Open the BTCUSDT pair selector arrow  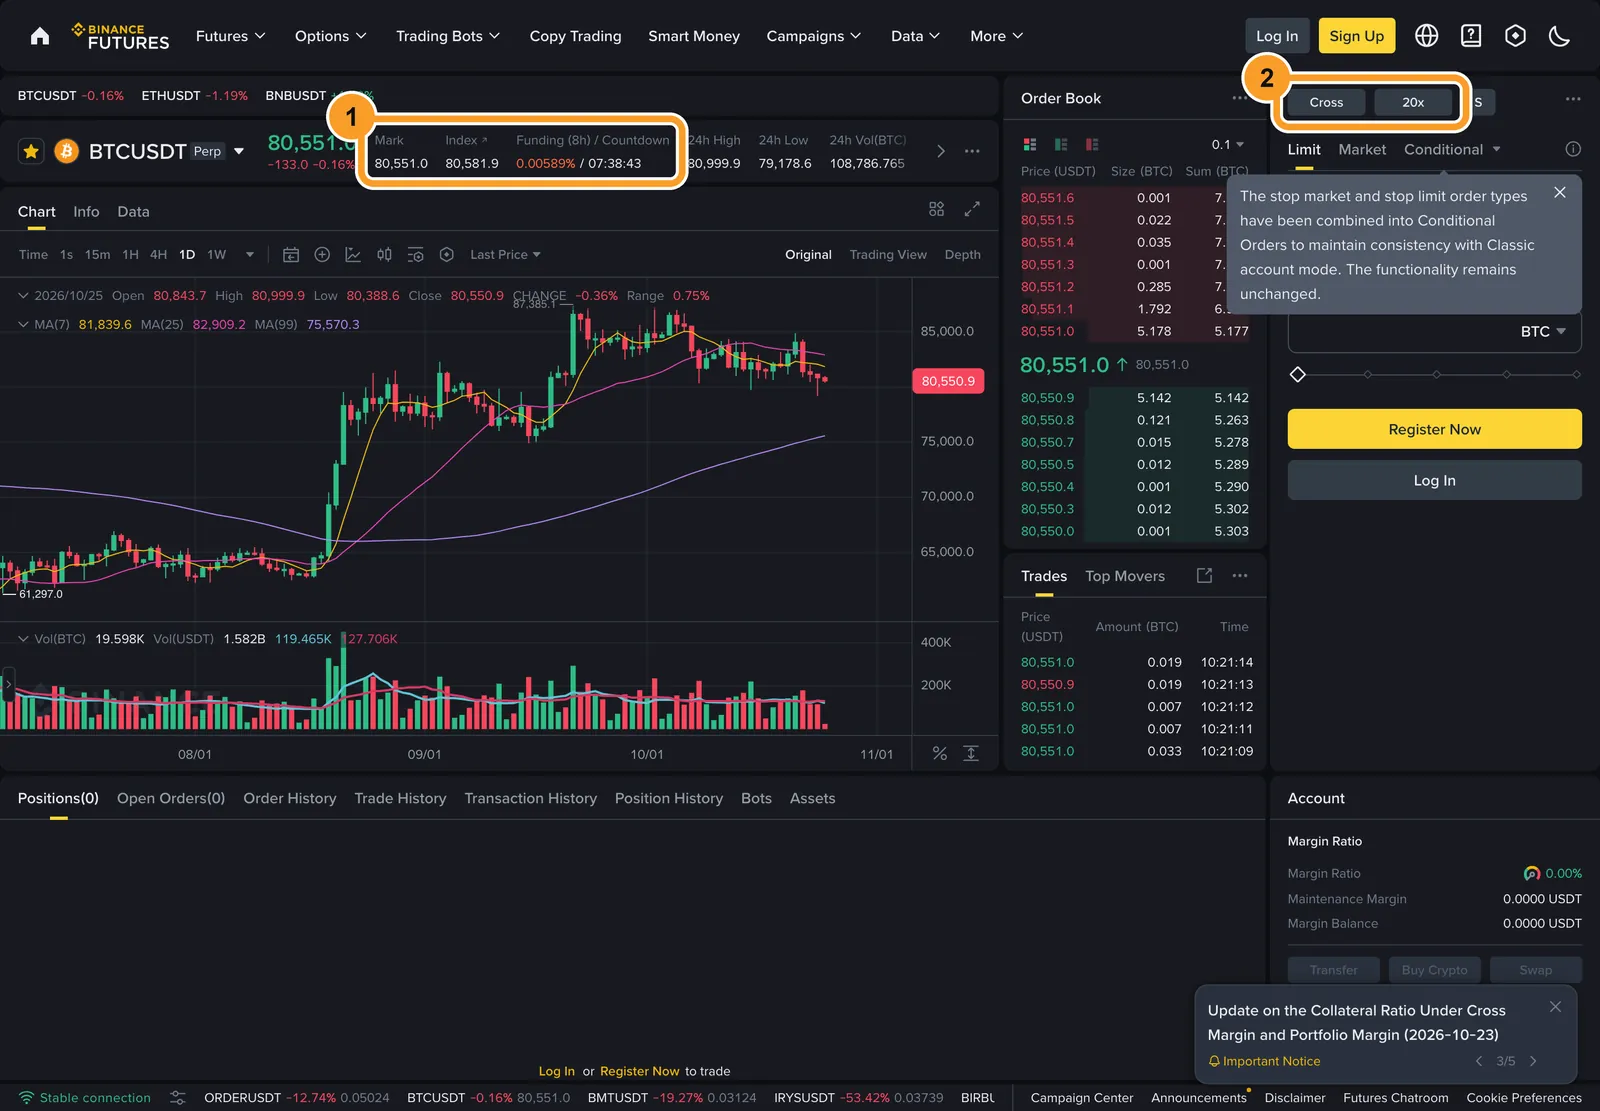(x=239, y=151)
